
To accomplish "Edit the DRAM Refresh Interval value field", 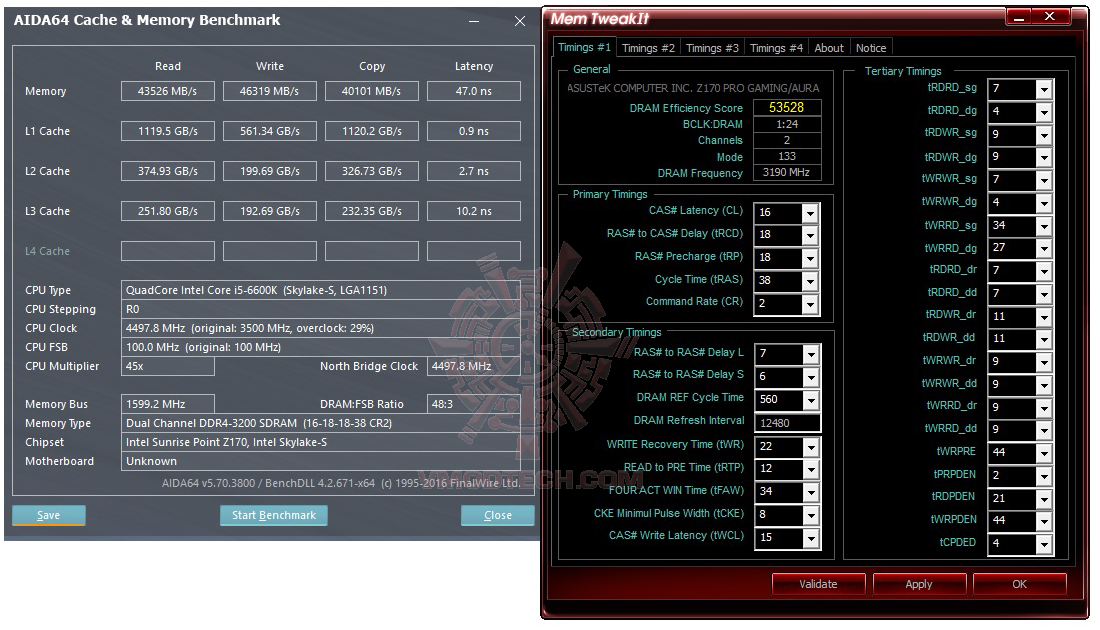I will (x=786, y=421).
